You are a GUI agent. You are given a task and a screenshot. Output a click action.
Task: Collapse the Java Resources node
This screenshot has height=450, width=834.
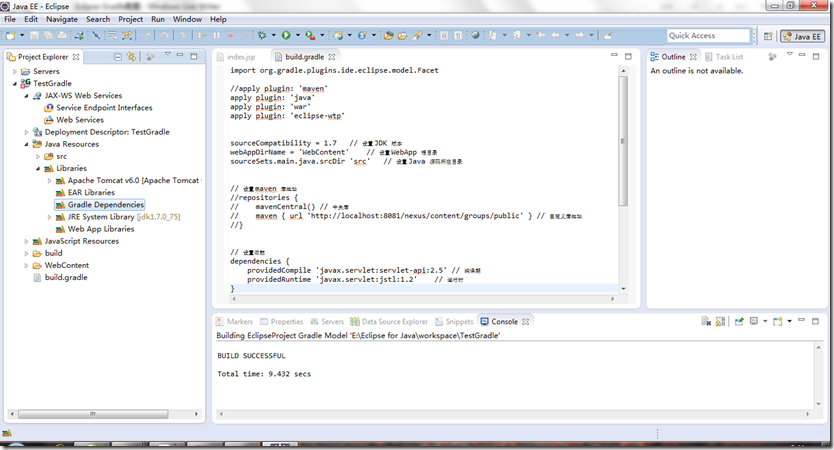[x=27, y=144]
